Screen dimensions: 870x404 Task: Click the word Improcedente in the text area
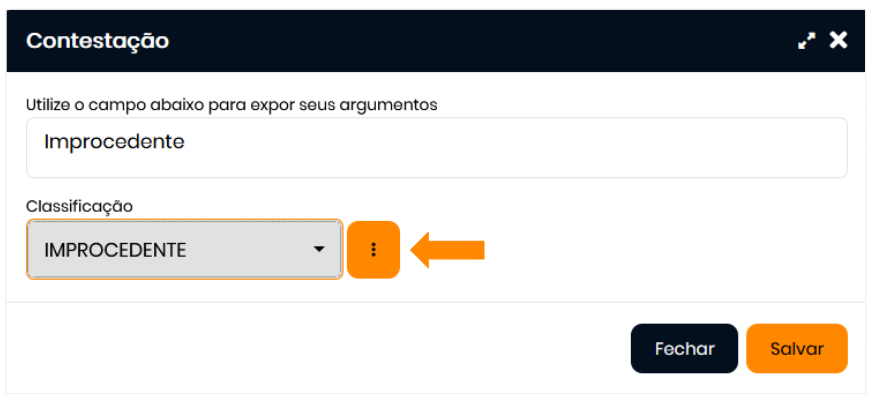[114, 142]
